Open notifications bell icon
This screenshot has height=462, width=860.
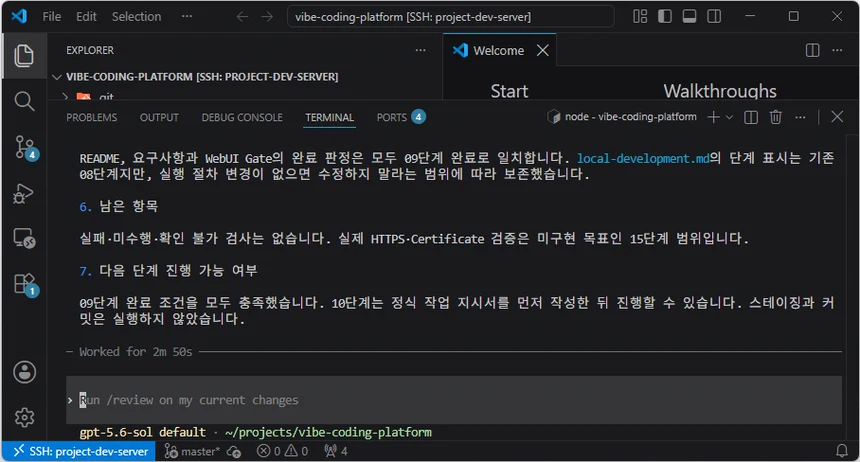coord(841,452)
